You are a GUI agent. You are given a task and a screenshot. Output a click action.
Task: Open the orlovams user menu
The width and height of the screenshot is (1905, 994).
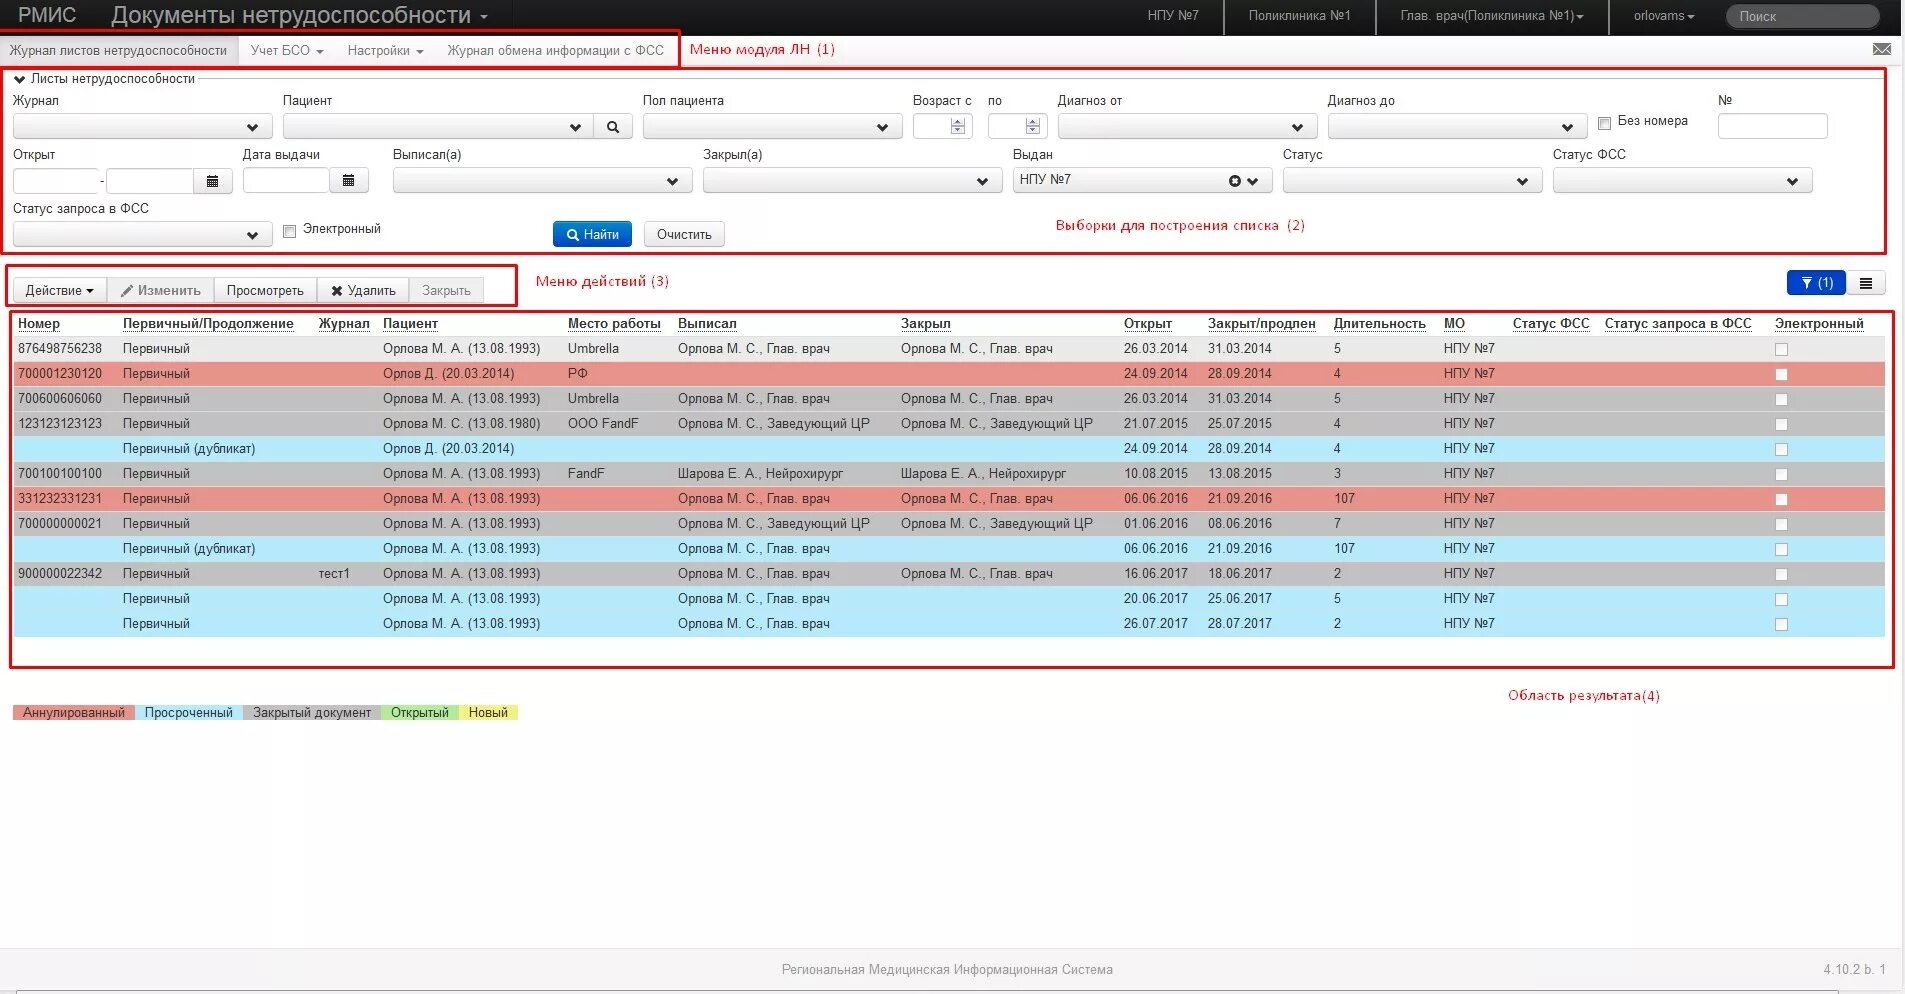(1664, 16)
